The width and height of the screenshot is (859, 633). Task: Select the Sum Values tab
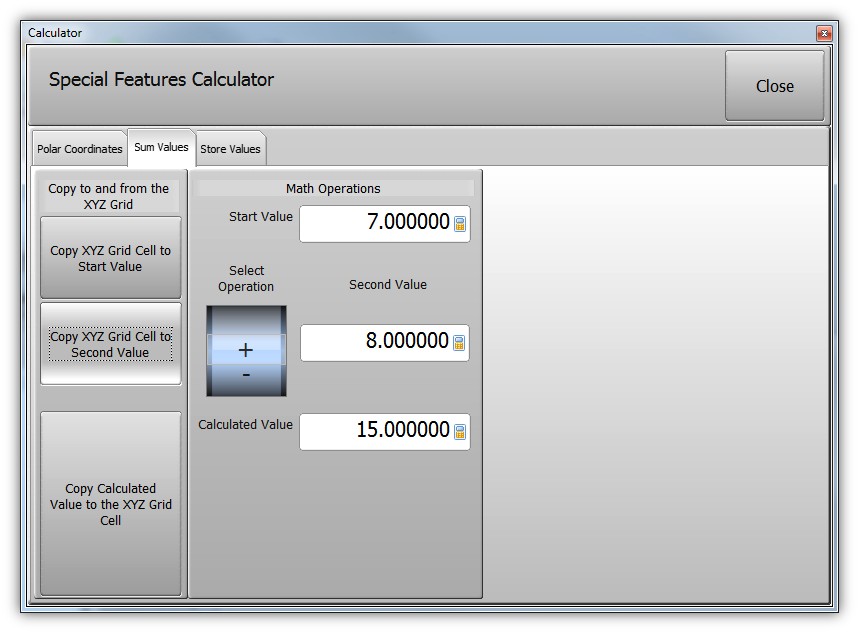[x=161, y=147]
